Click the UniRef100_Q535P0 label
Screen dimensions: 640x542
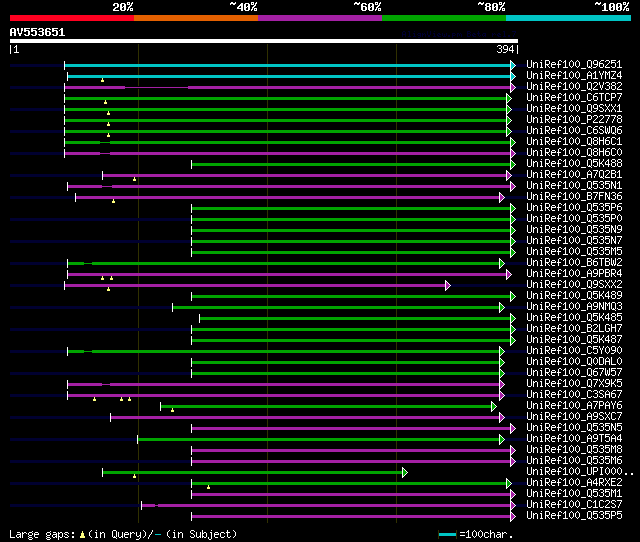point(574,219)
